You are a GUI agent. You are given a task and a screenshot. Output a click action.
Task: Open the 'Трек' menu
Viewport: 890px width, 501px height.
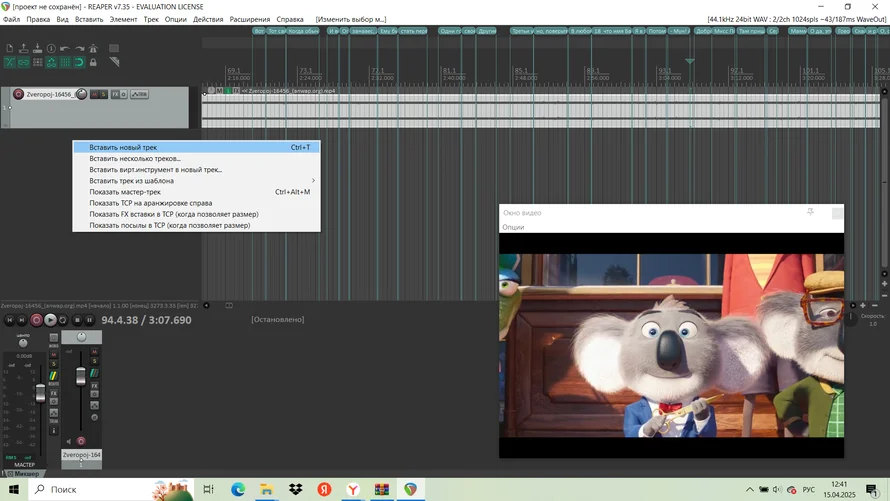(x=151, y=19)
